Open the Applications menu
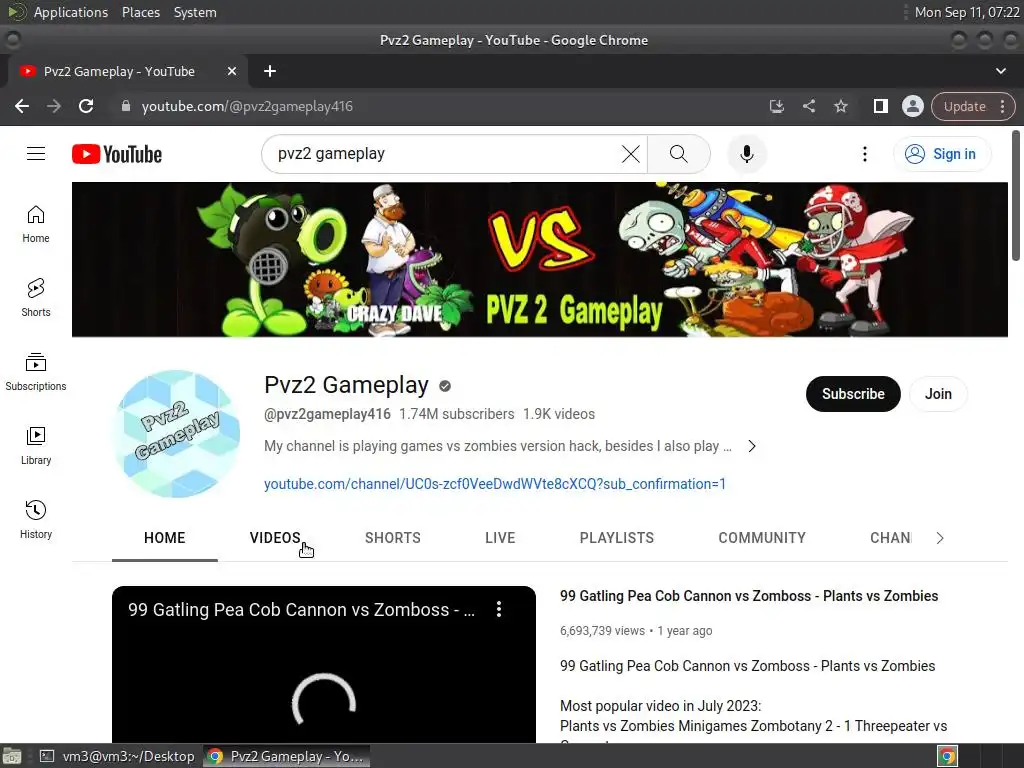 pyautogui.click(x=71, y=12)
